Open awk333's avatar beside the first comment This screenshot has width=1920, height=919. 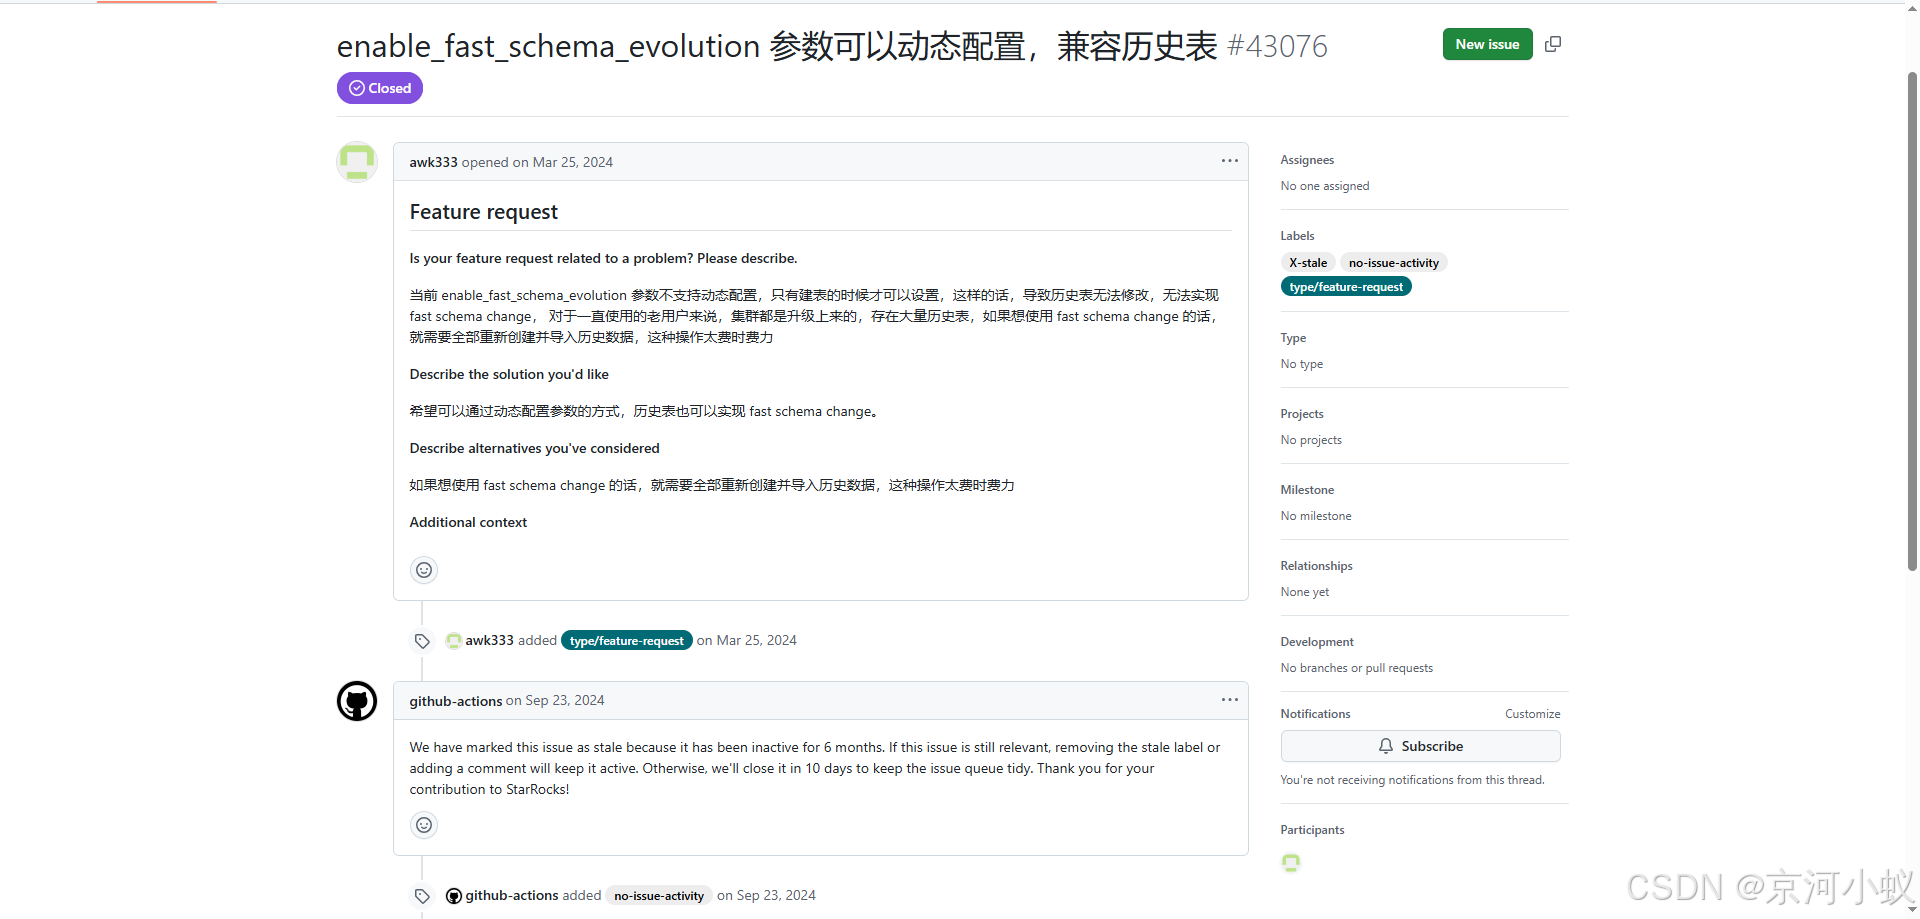point(357,162)
